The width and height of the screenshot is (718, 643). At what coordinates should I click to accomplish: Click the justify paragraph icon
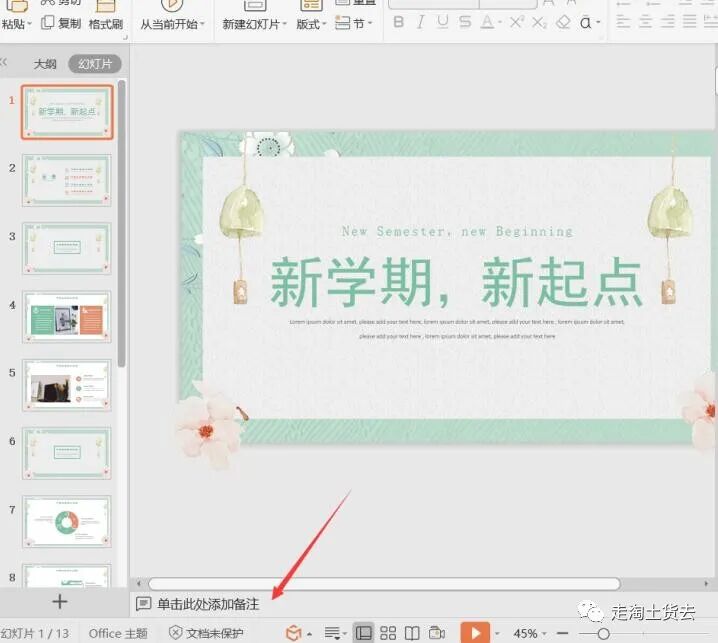pos(690,21)
